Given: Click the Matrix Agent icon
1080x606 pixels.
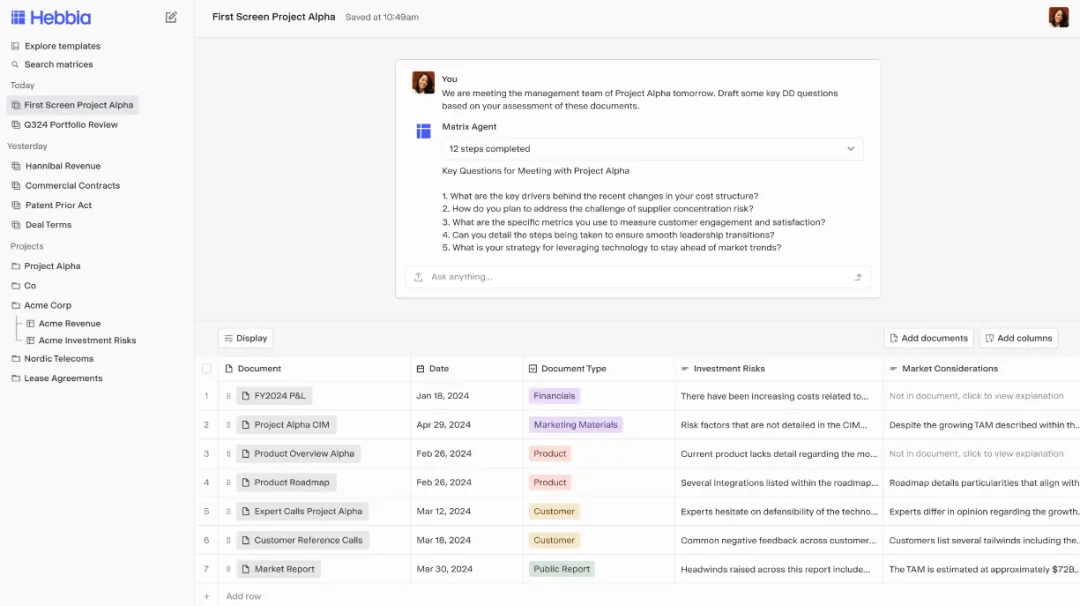Looking at the screenshot, I should point(424,131).
